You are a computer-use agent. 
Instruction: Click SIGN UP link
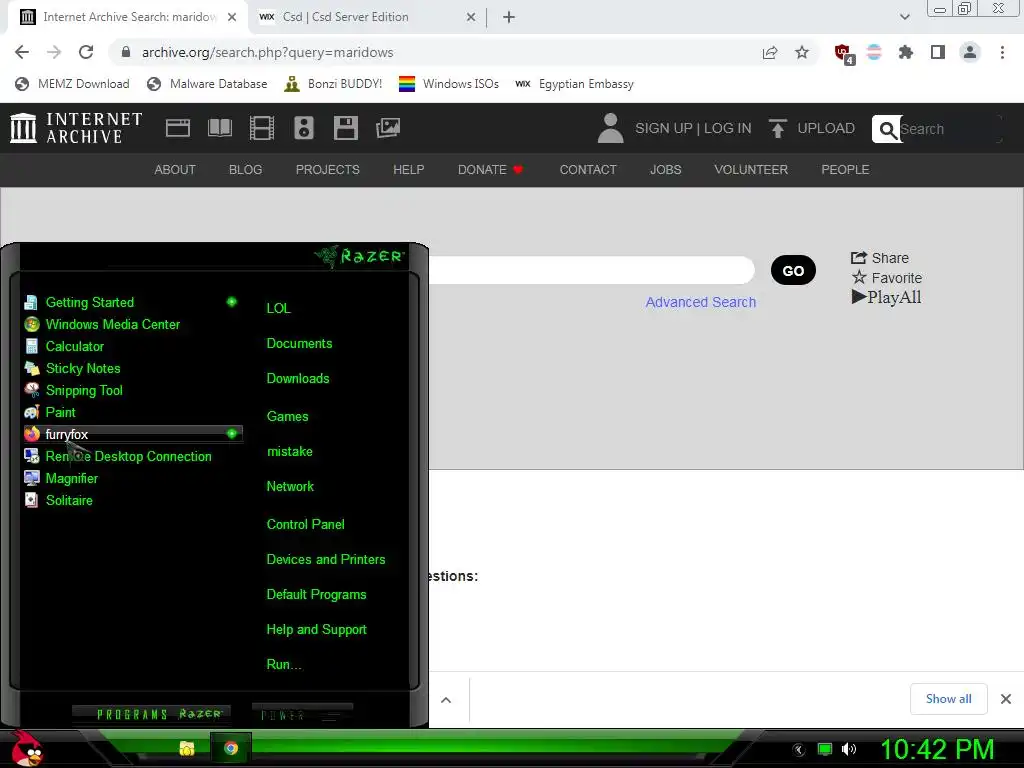[x=664, y=128]
